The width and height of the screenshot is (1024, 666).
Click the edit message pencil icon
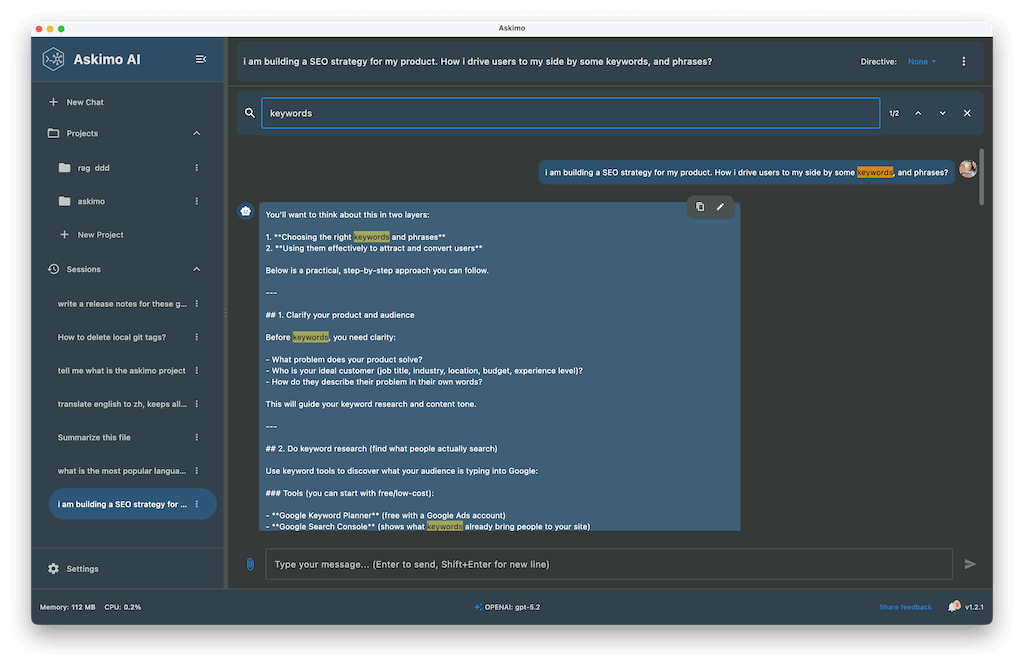(x=720, y=207)
